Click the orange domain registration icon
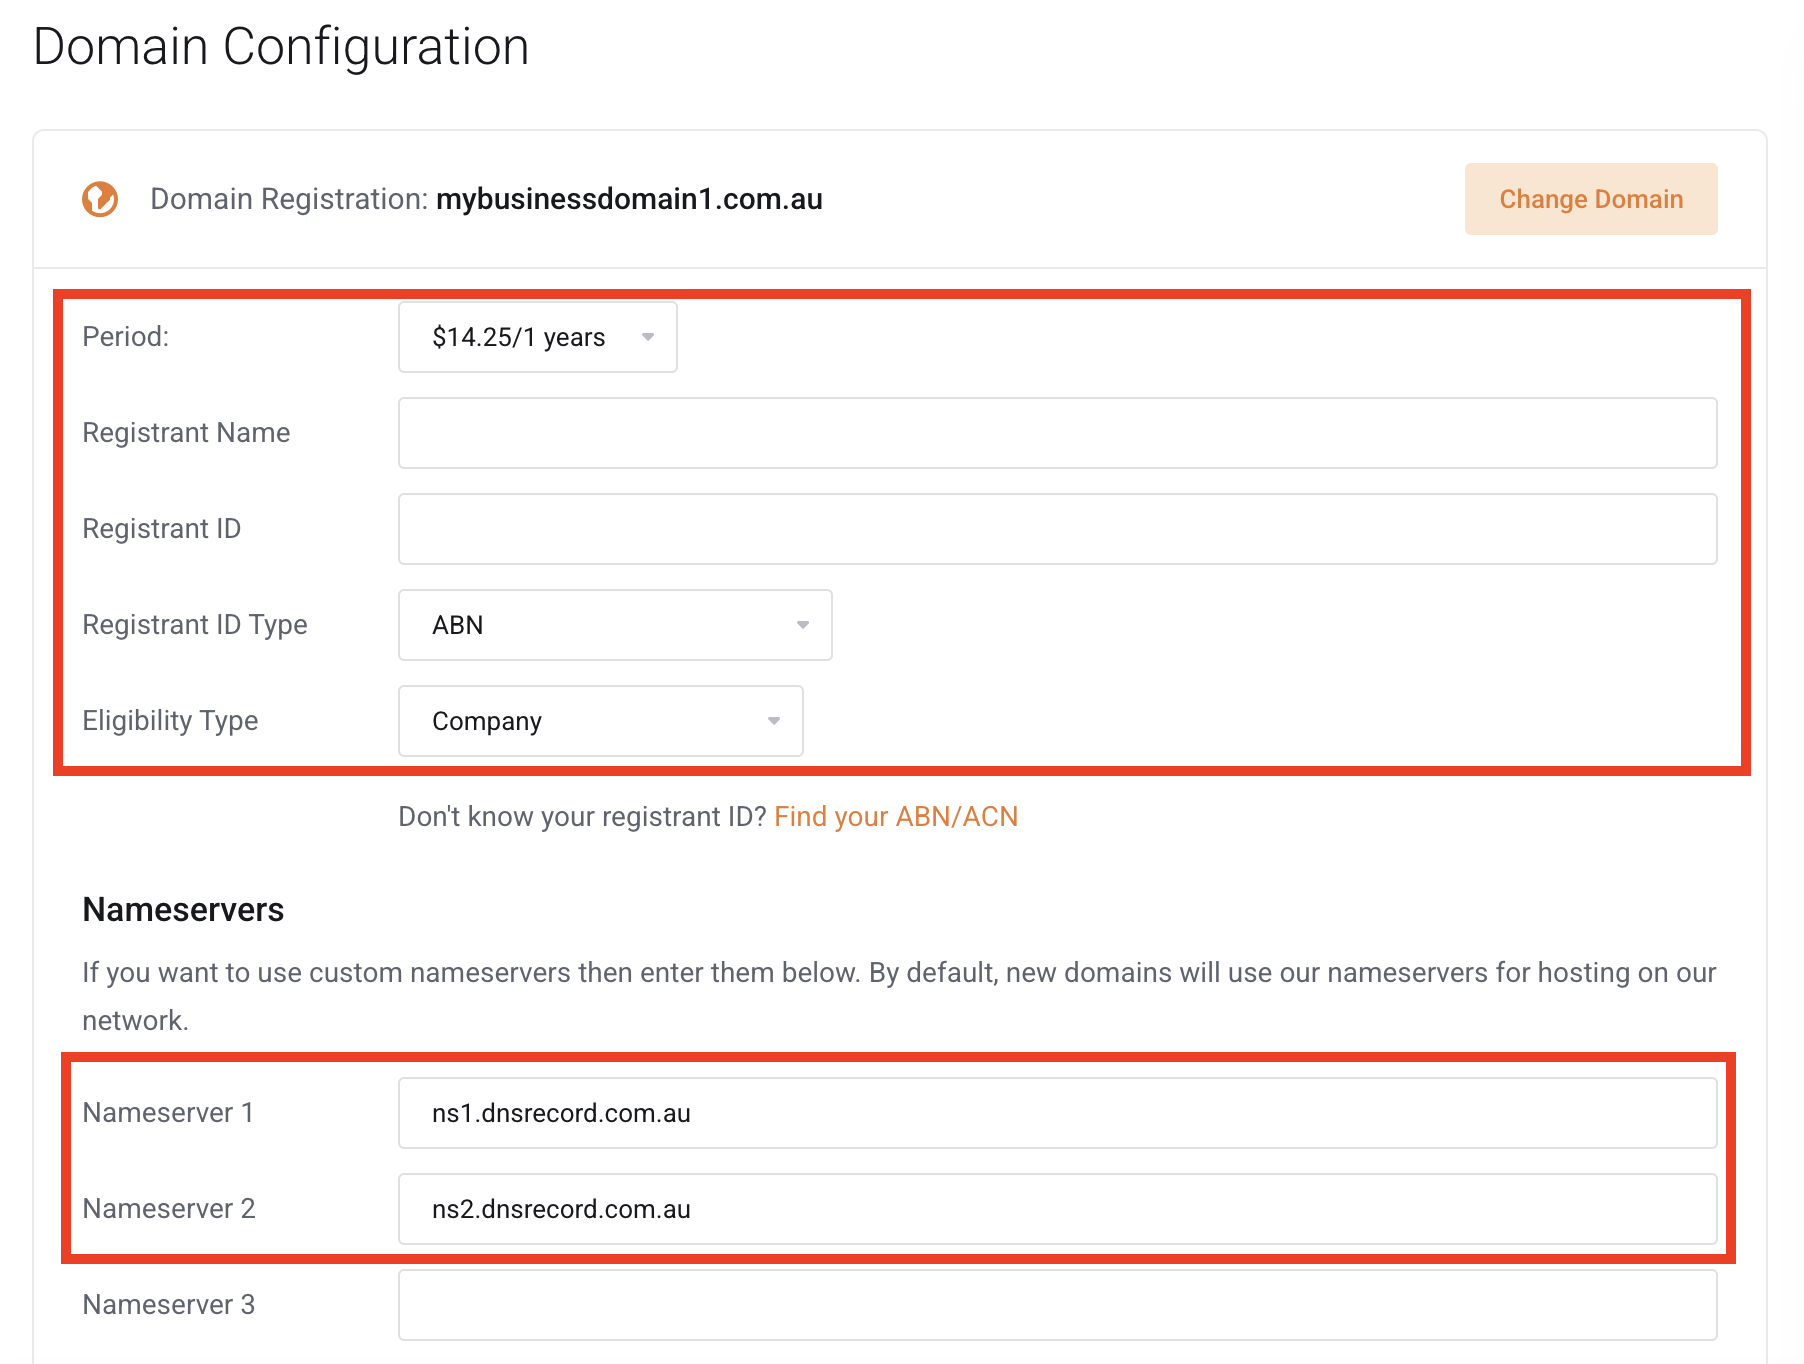This screenshot has height=1364, width=1804. [x=100, y=199]
